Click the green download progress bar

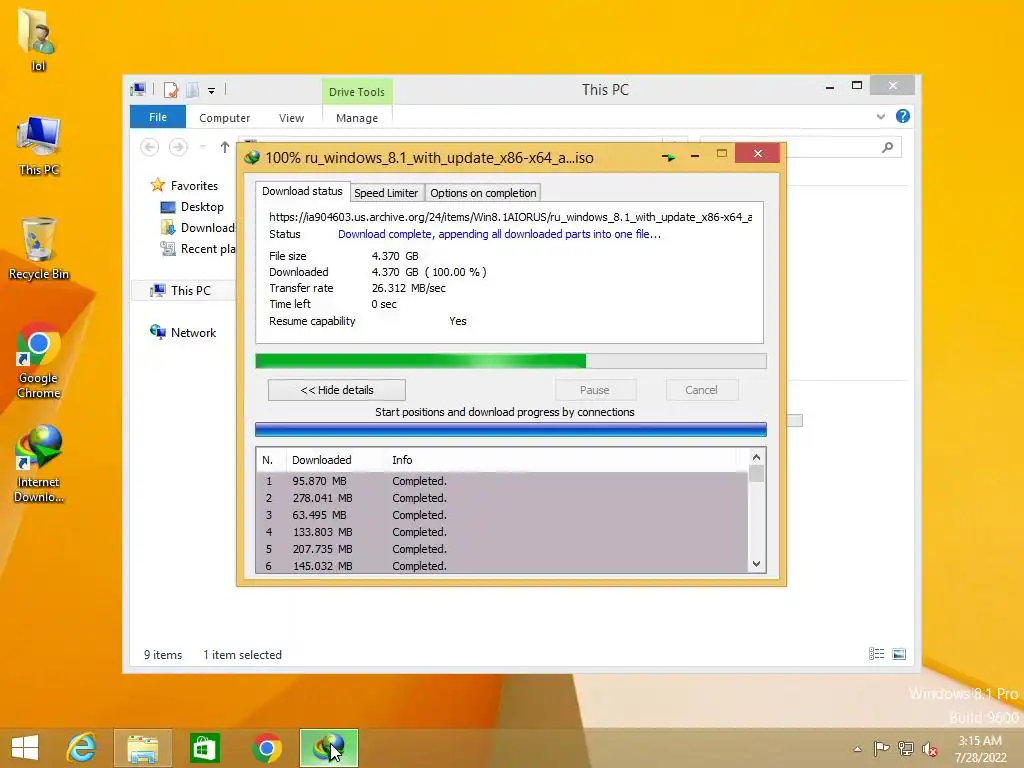(x=511, y=361)
